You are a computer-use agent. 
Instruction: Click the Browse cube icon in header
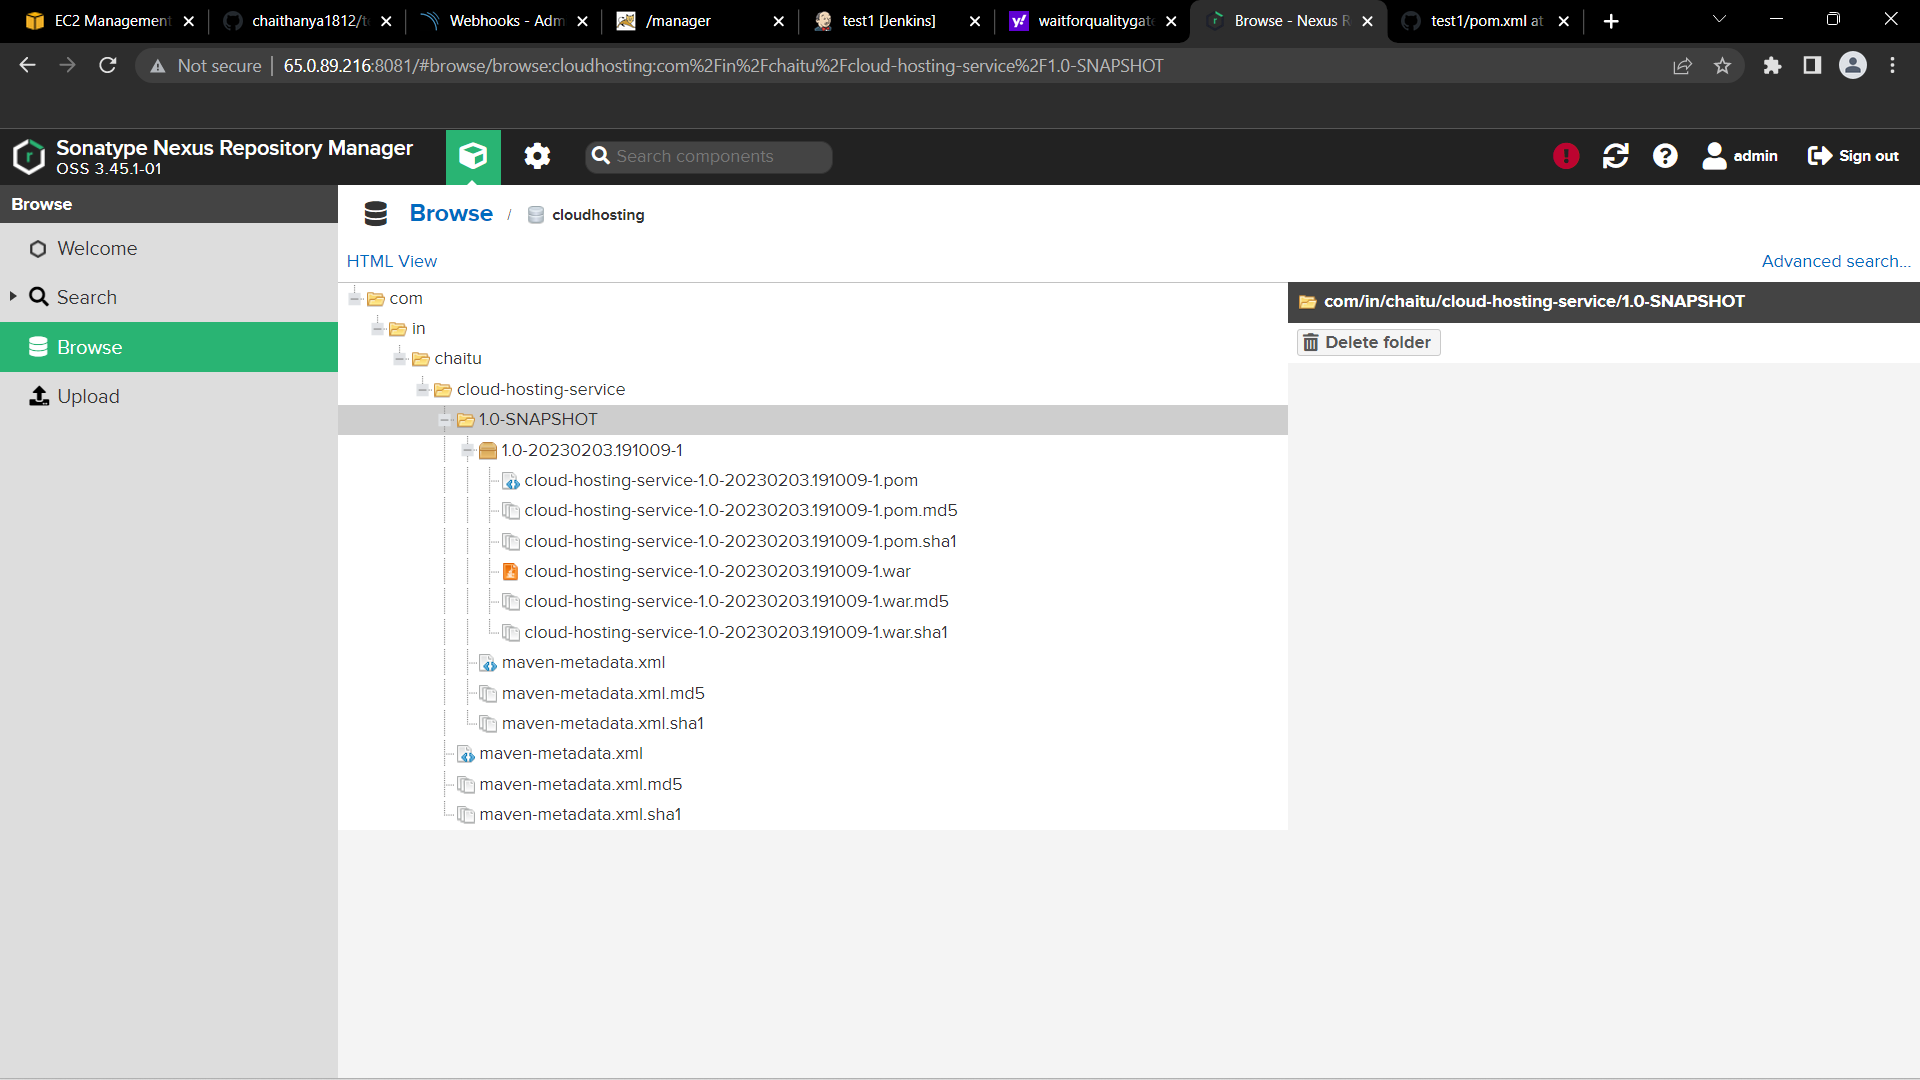[473, 156]
